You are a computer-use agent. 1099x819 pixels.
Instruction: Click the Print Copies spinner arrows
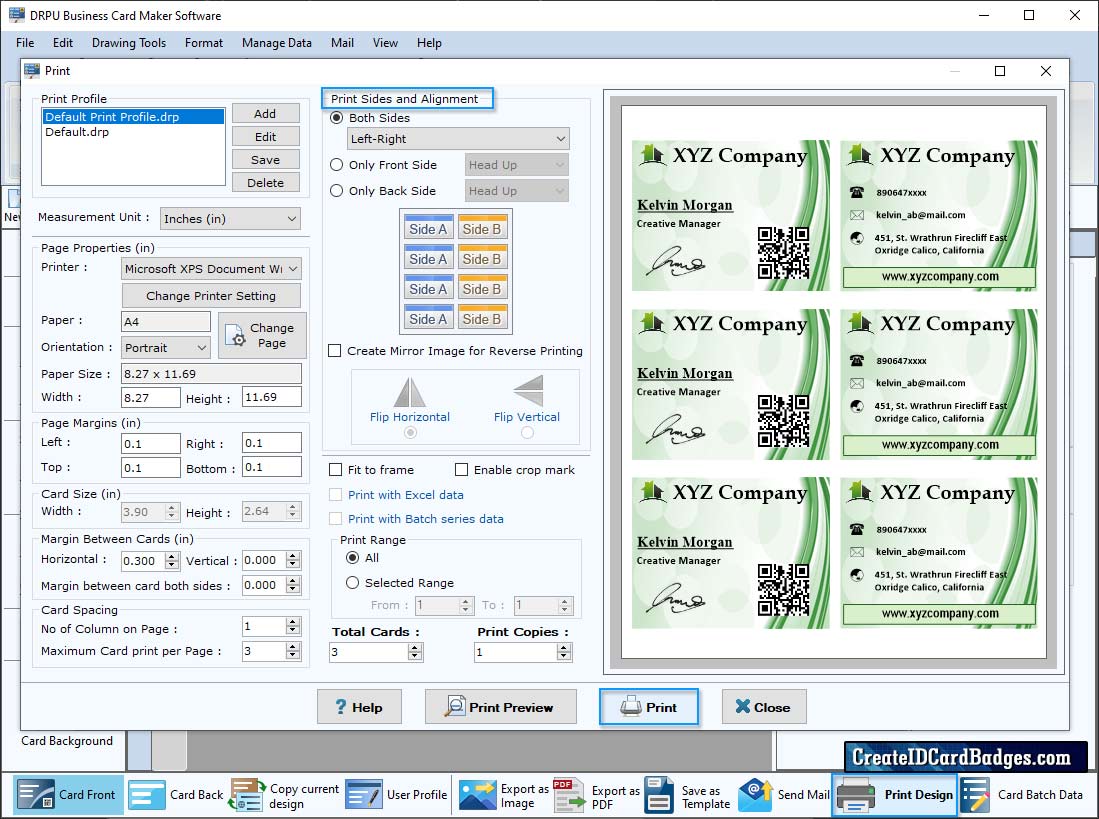[x=564, y=652]
